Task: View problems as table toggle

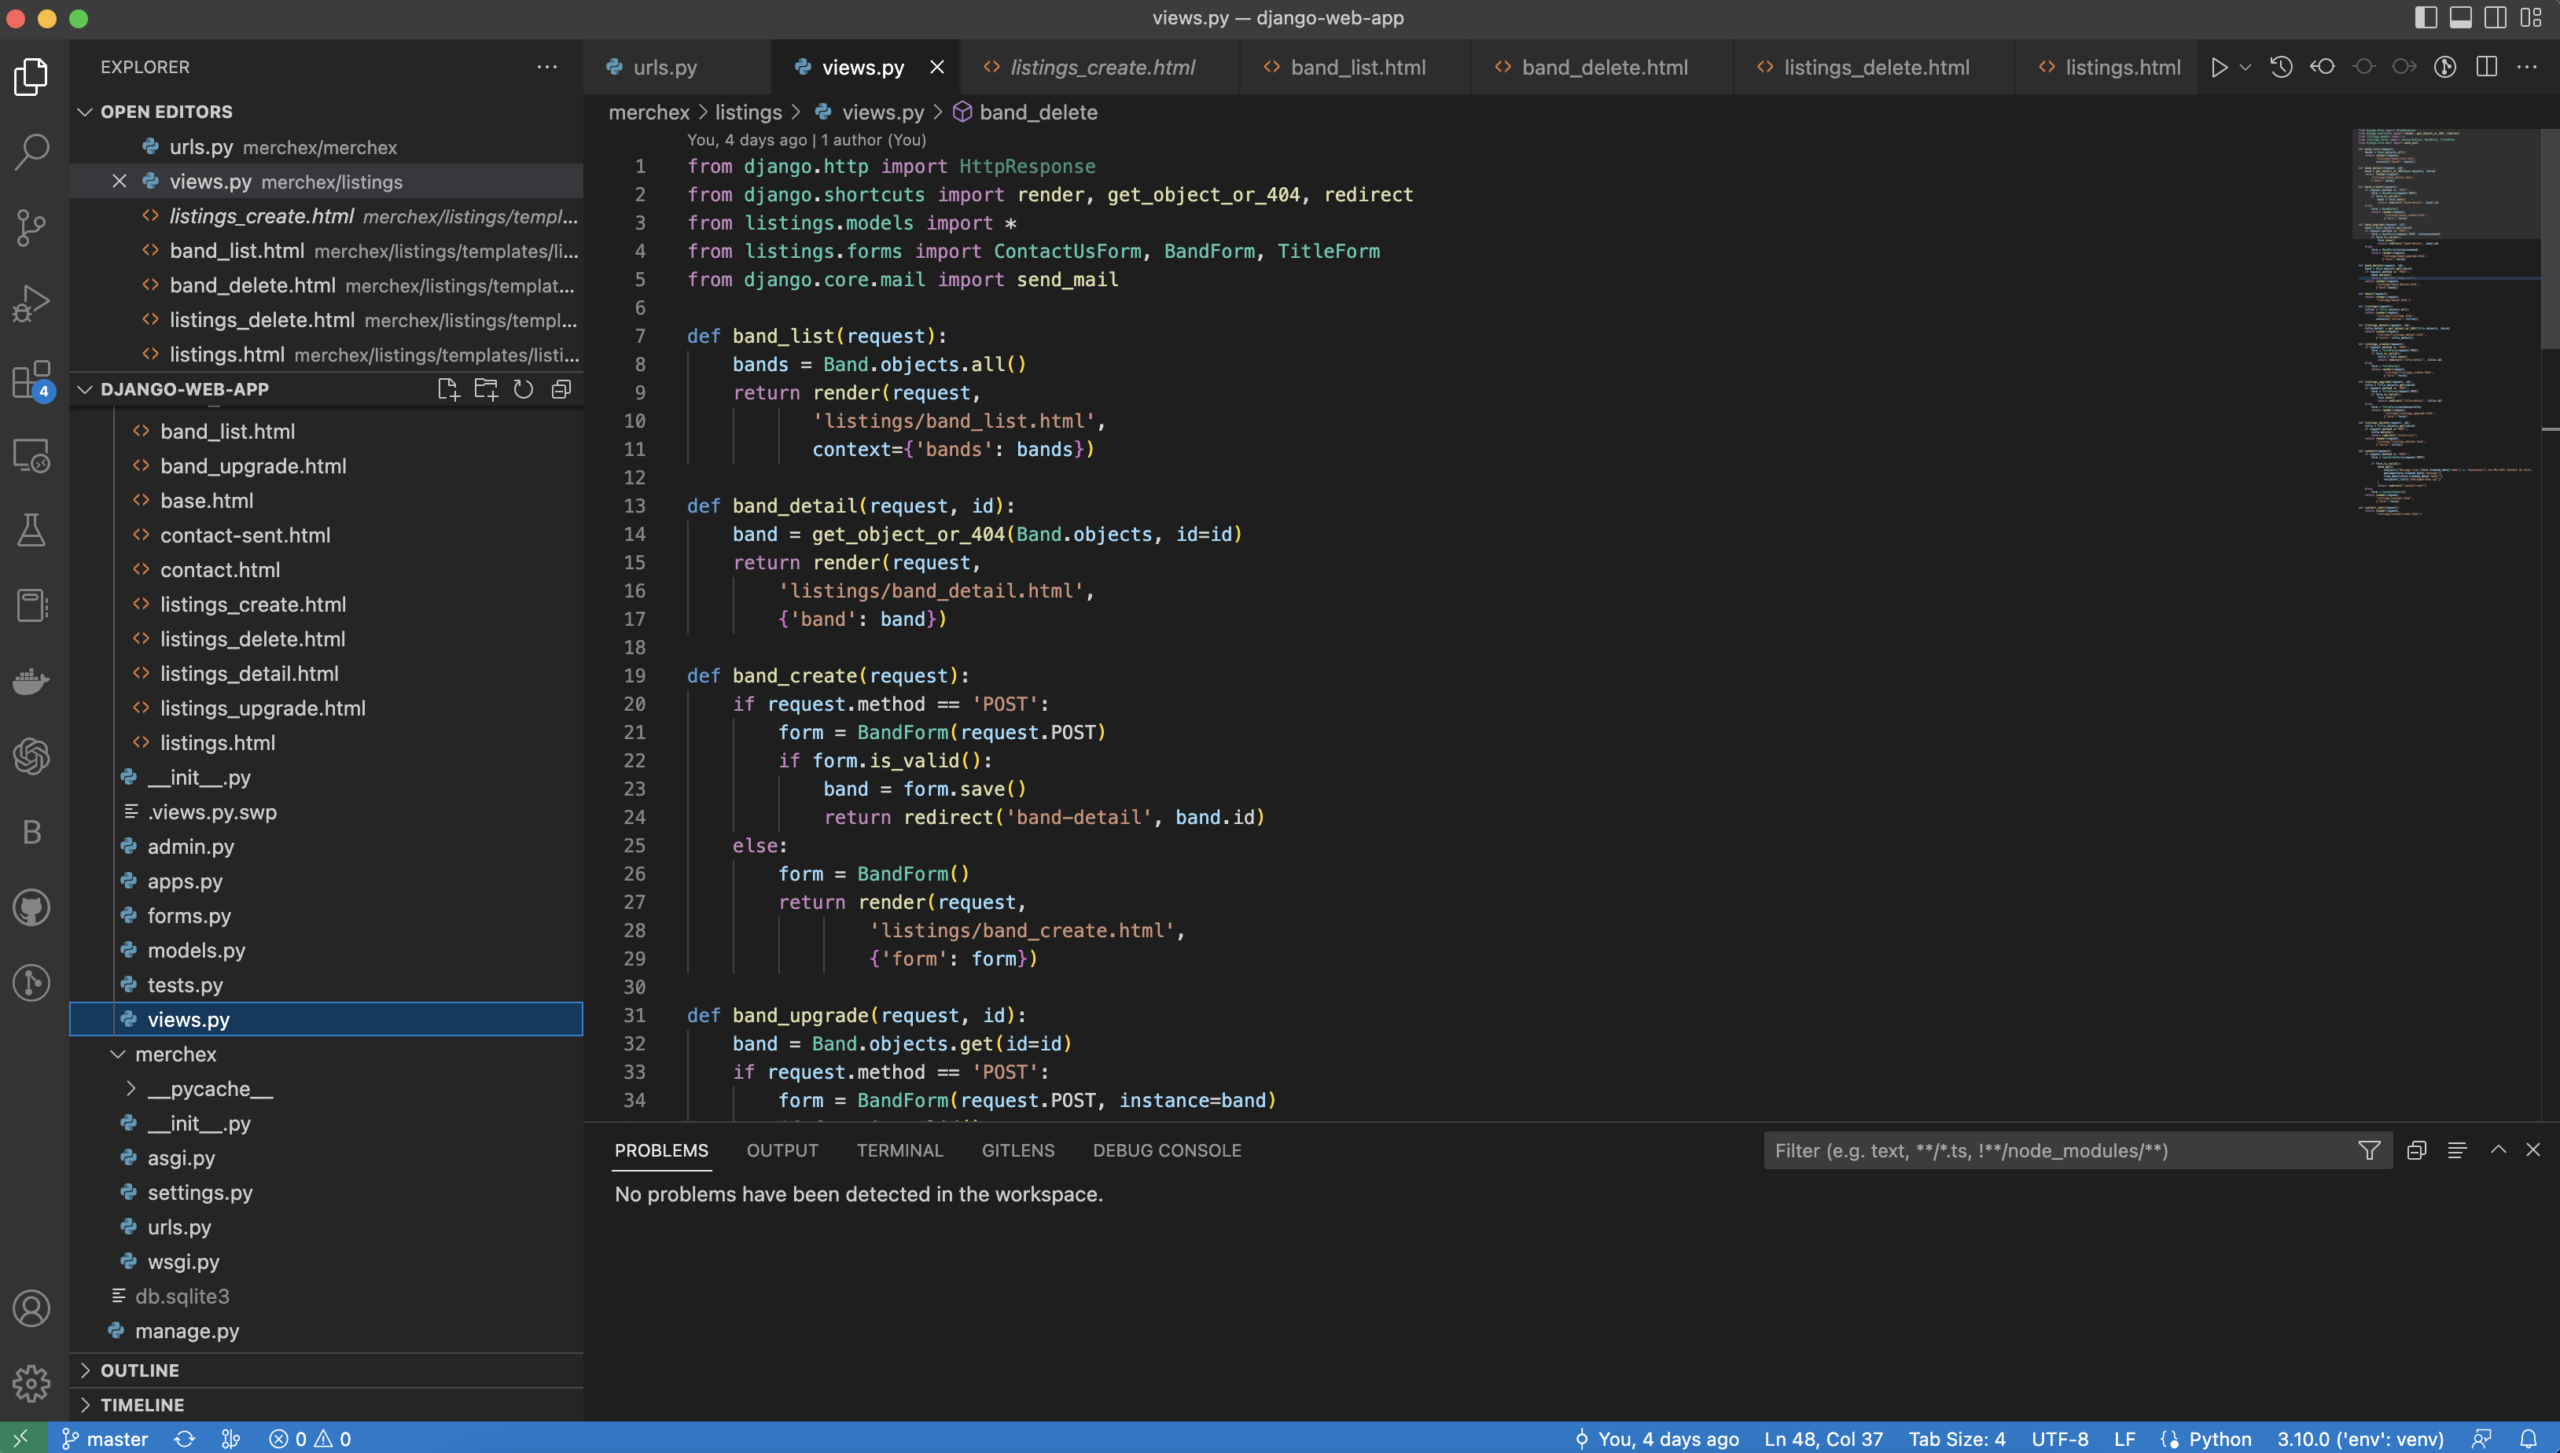Action: click(2457, 1150)
